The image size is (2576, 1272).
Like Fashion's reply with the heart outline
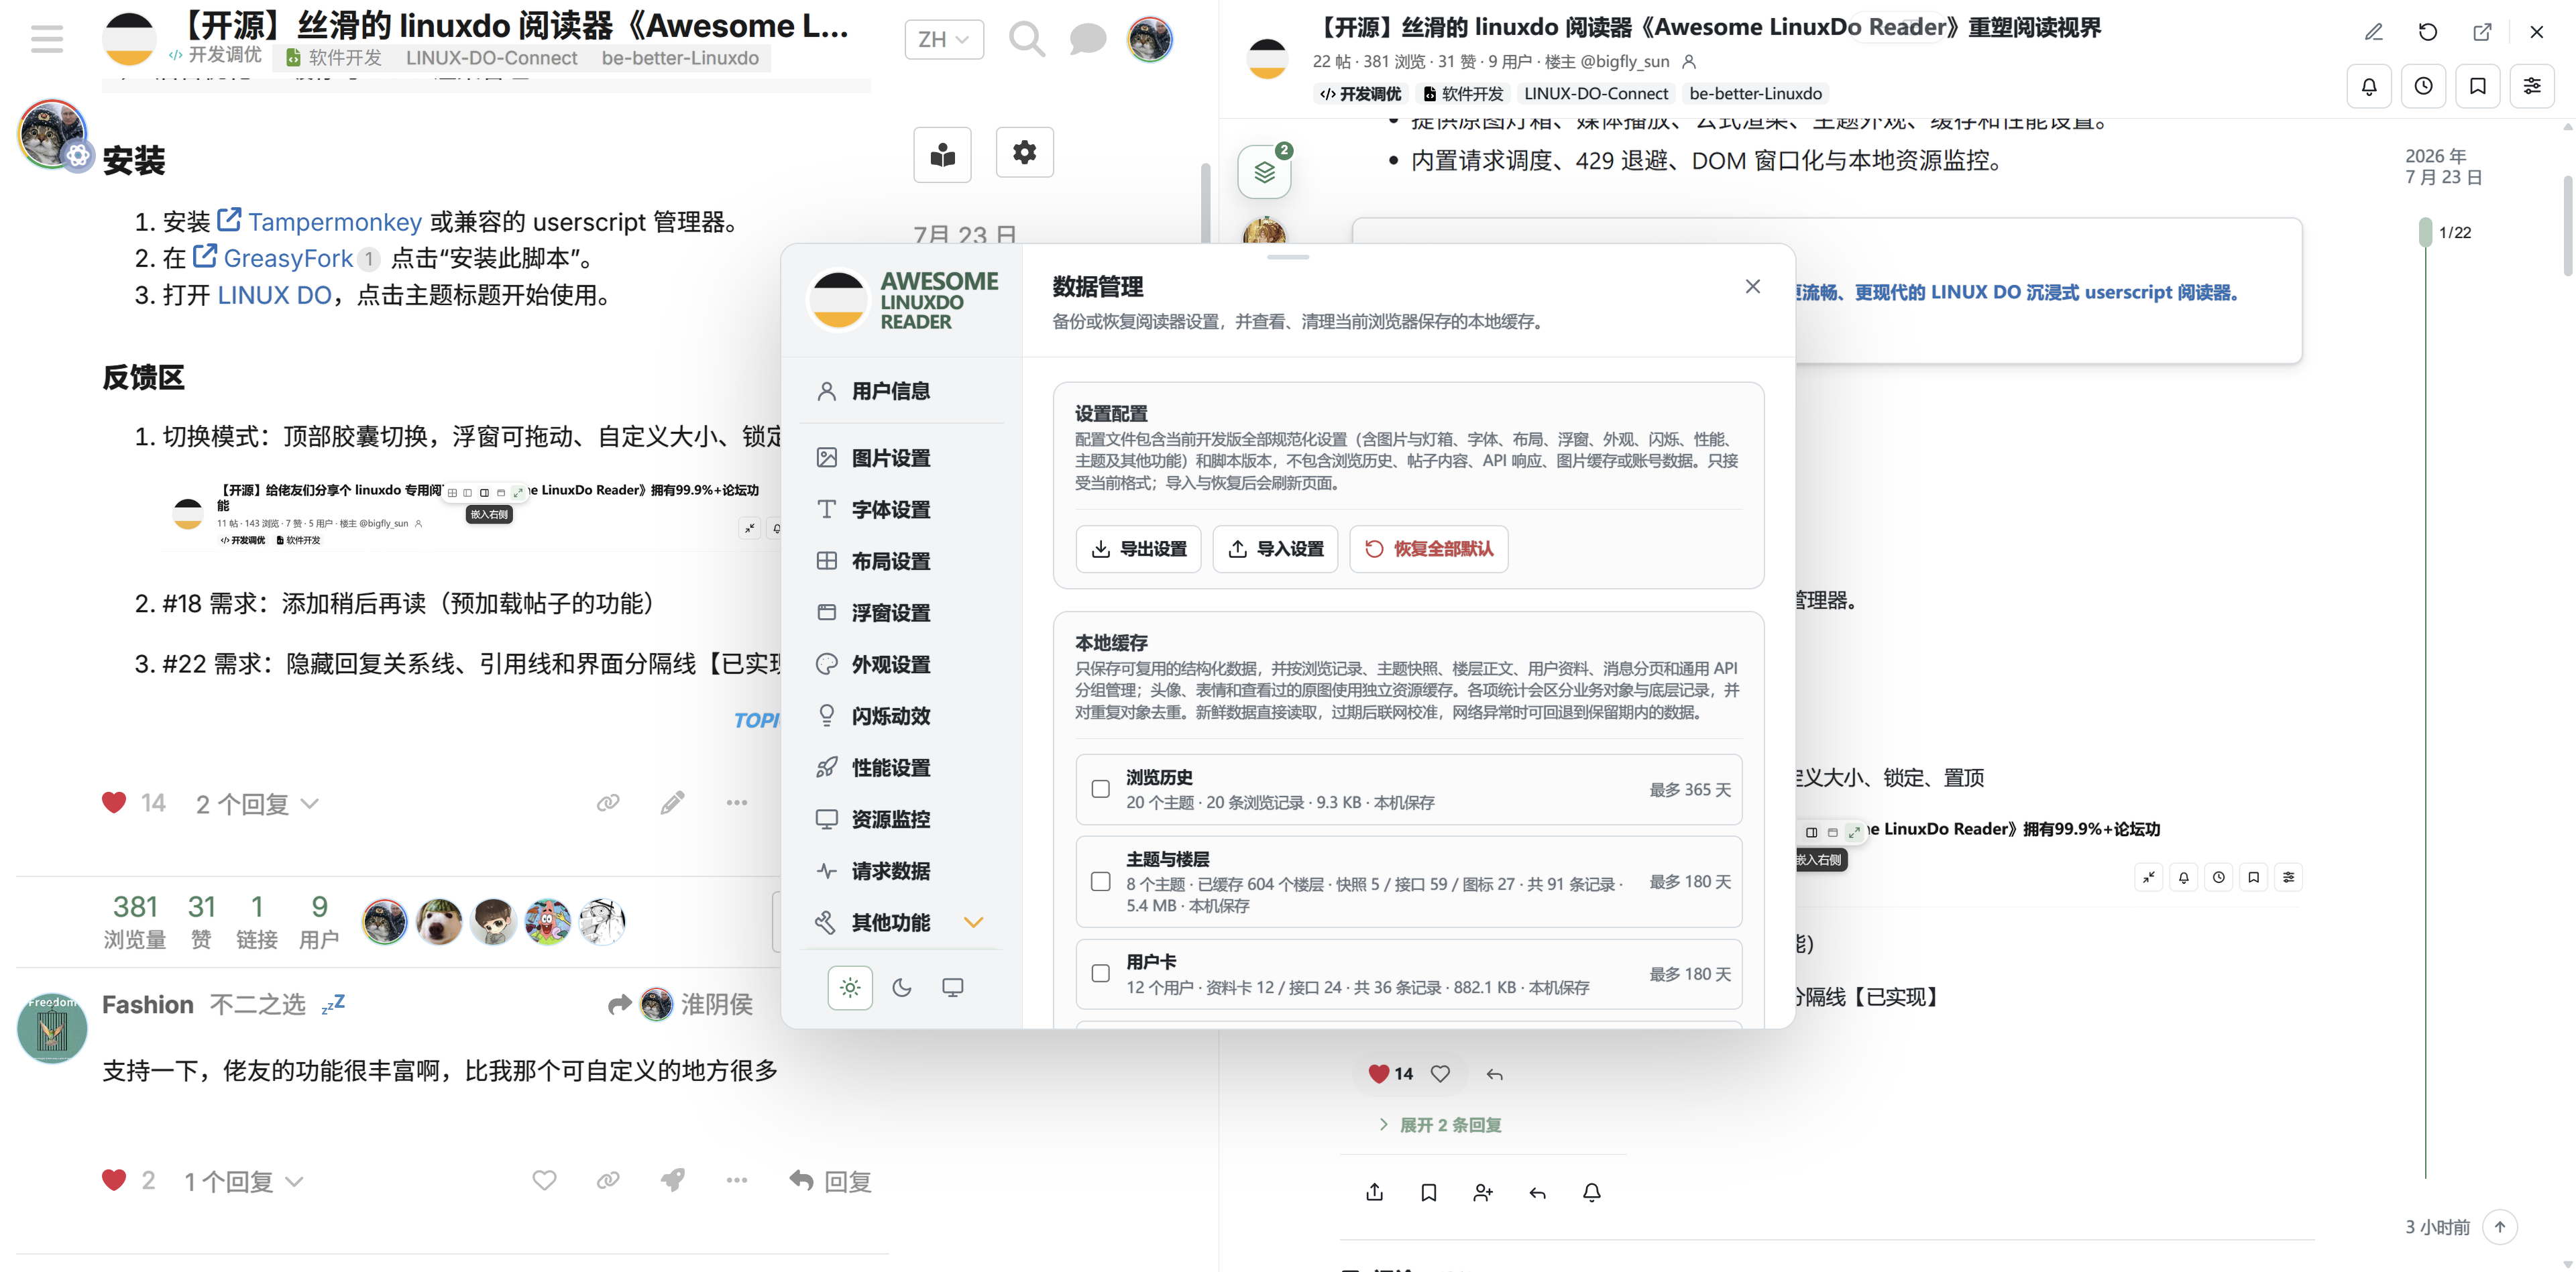(544, 1180)
